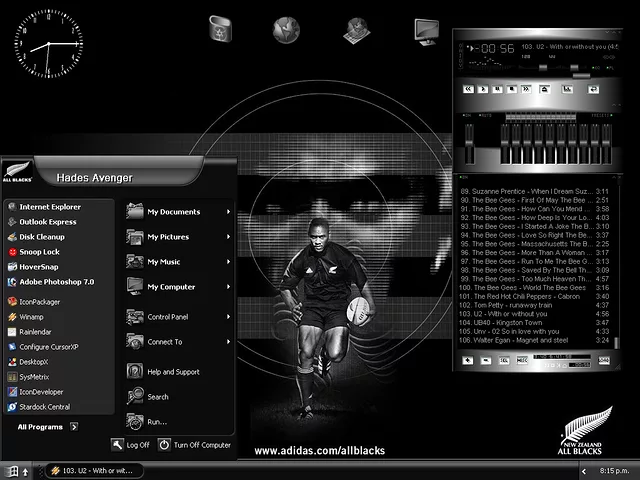Expand the My Documents submenu arrow
640x480 pixels.
click(229, 212)
